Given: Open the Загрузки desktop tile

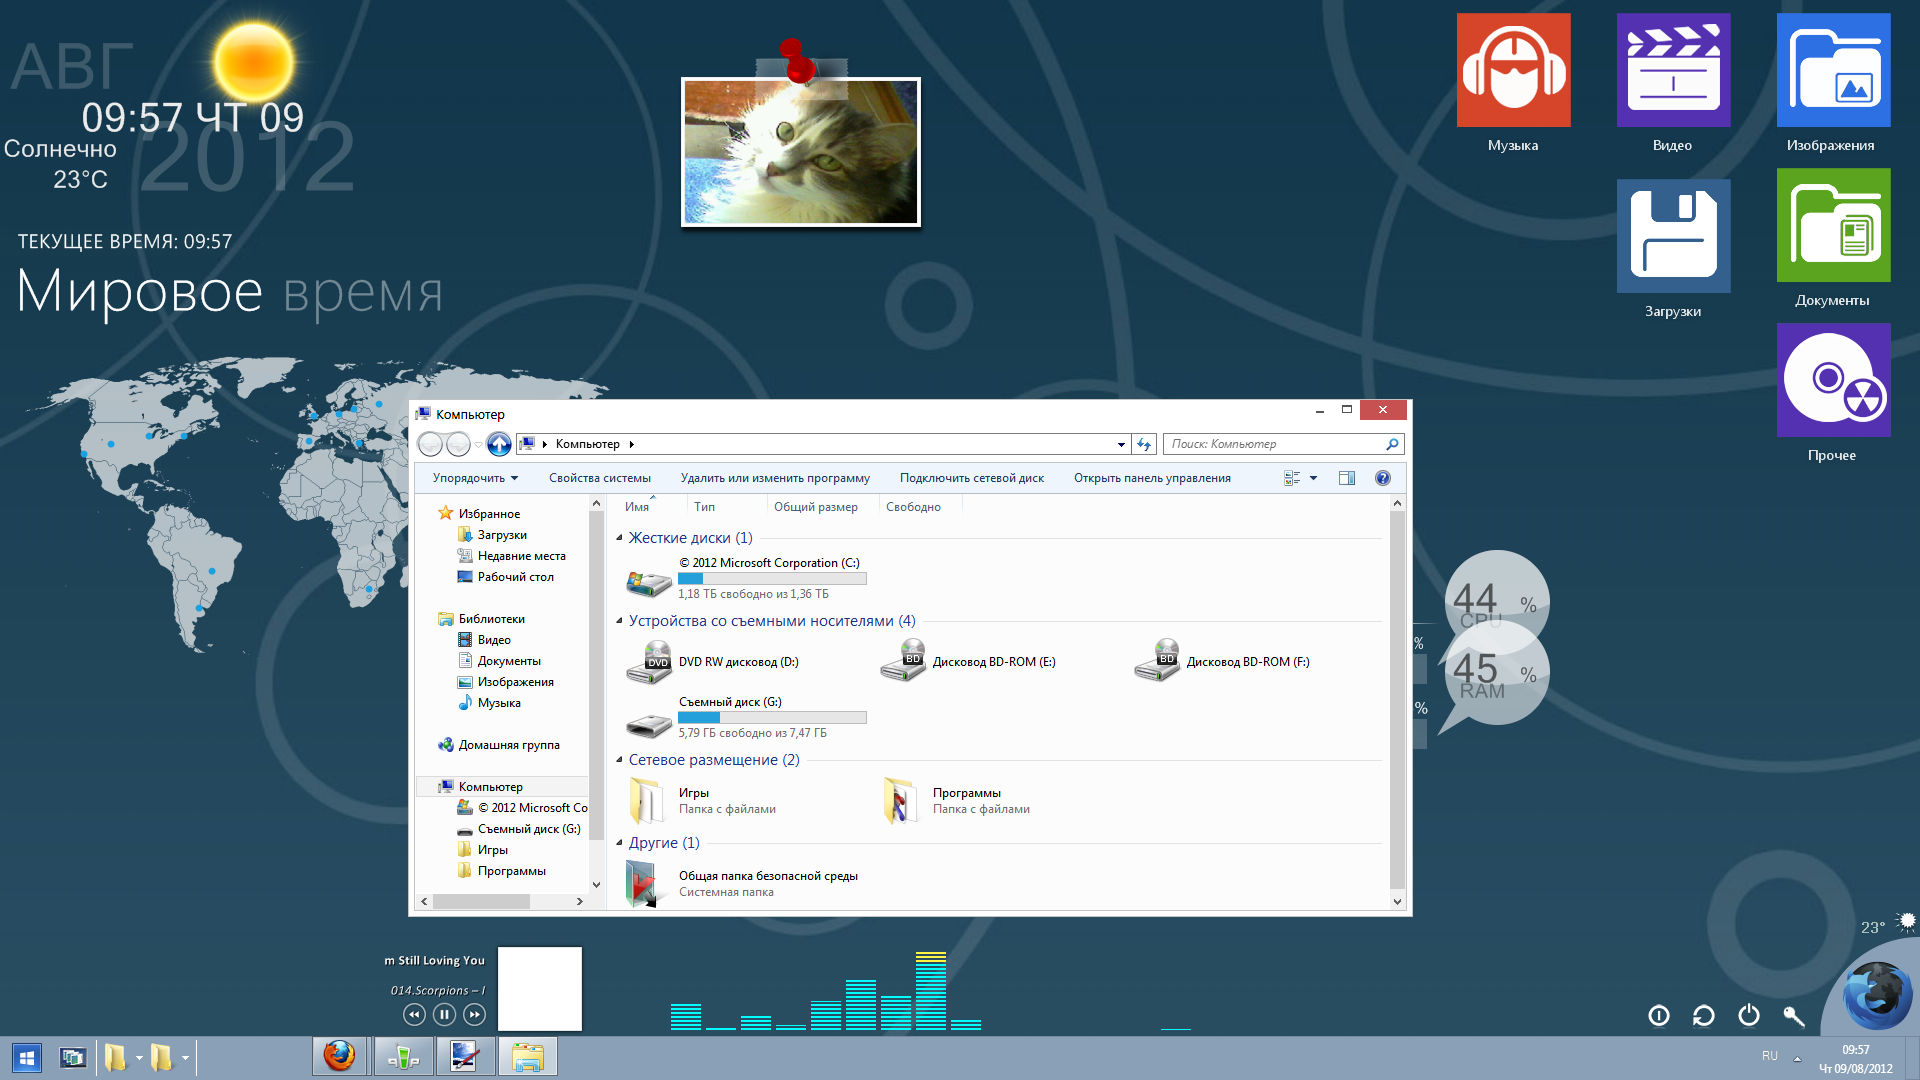Looking at the screenshot, I should pyautogui.click(x=1673, y=236).
